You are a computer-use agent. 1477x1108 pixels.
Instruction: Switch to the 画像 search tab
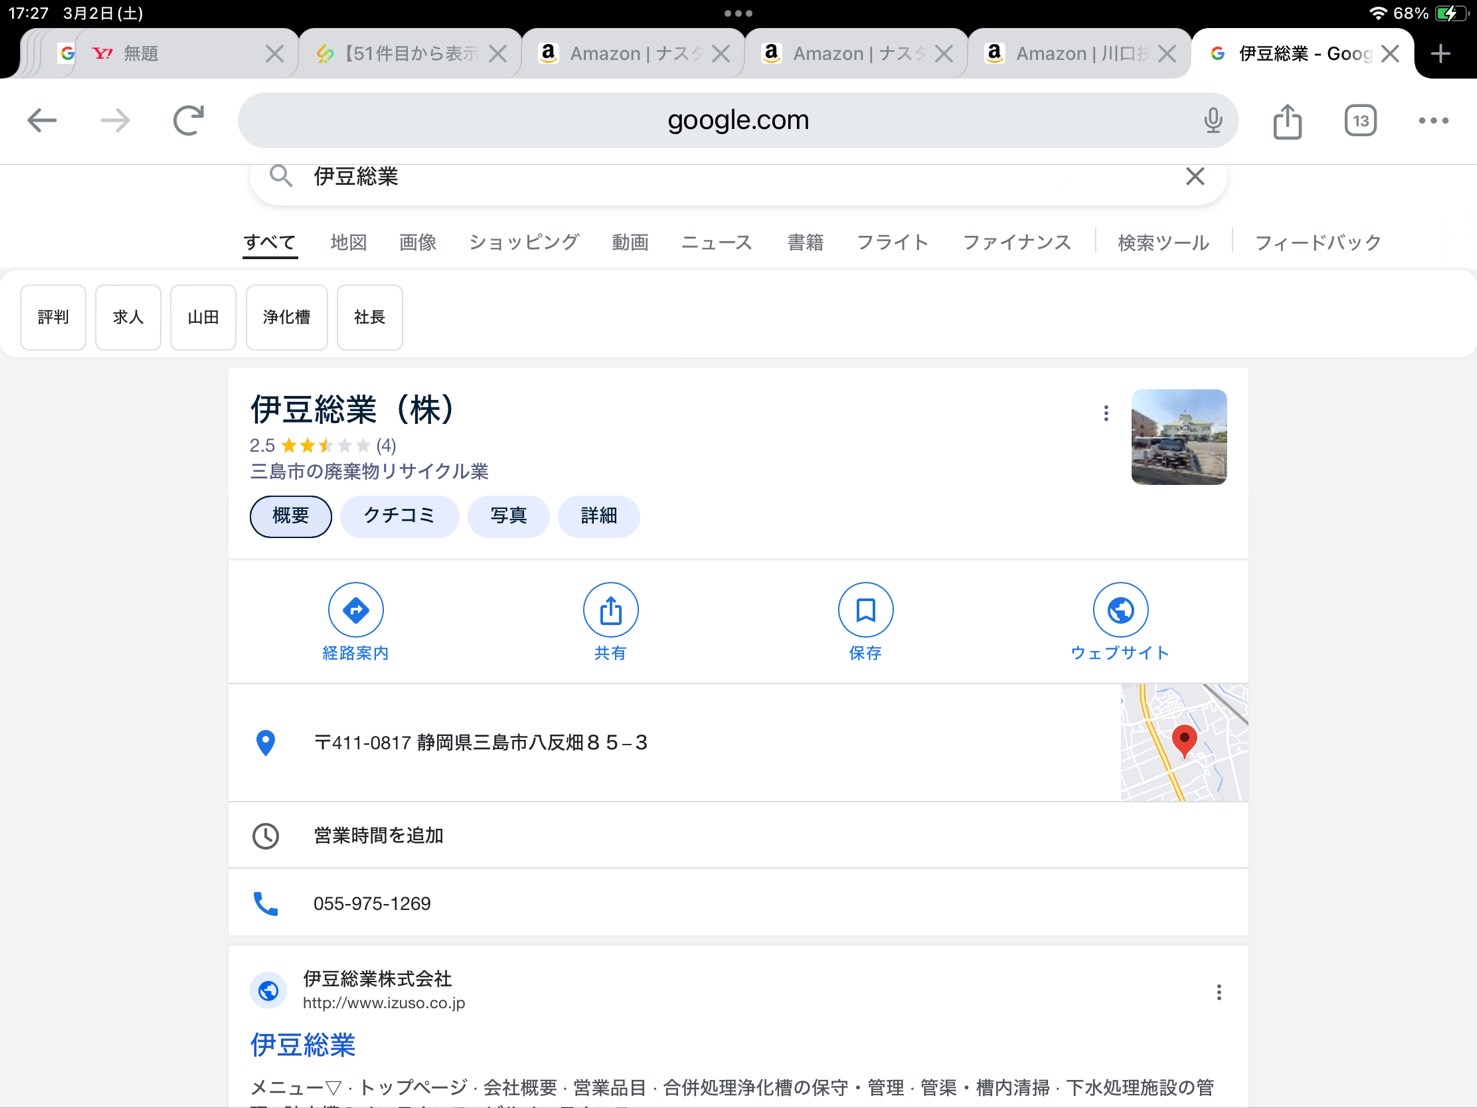point(418,242)
